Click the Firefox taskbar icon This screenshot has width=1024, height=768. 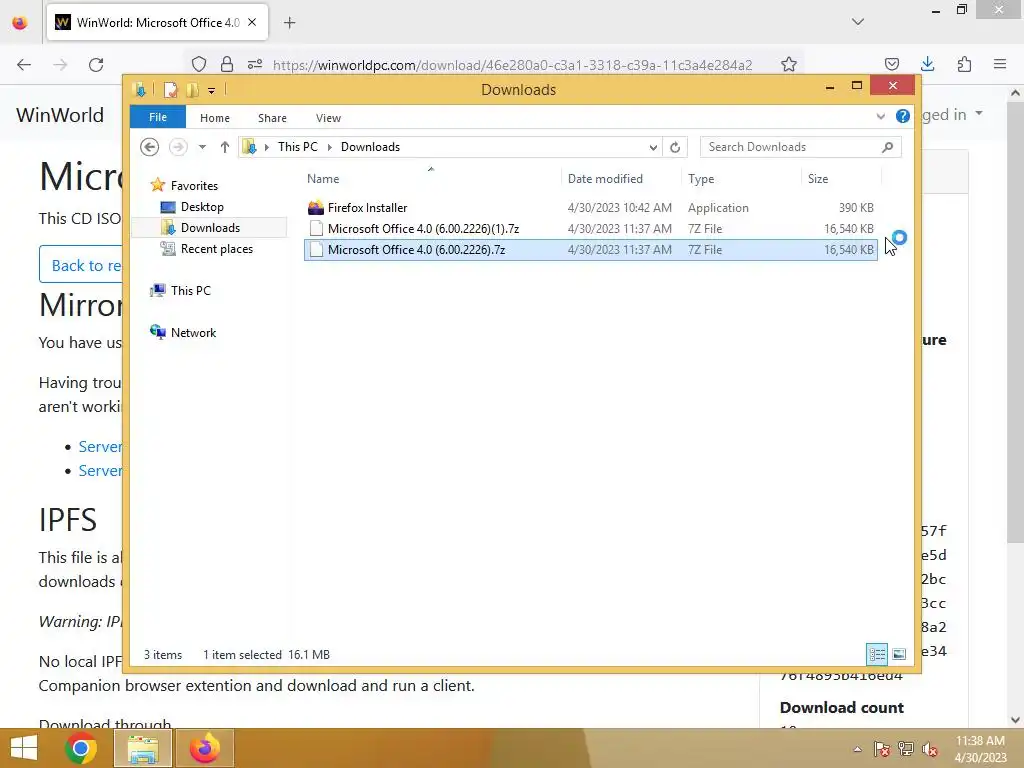click(x=205, y=748)
